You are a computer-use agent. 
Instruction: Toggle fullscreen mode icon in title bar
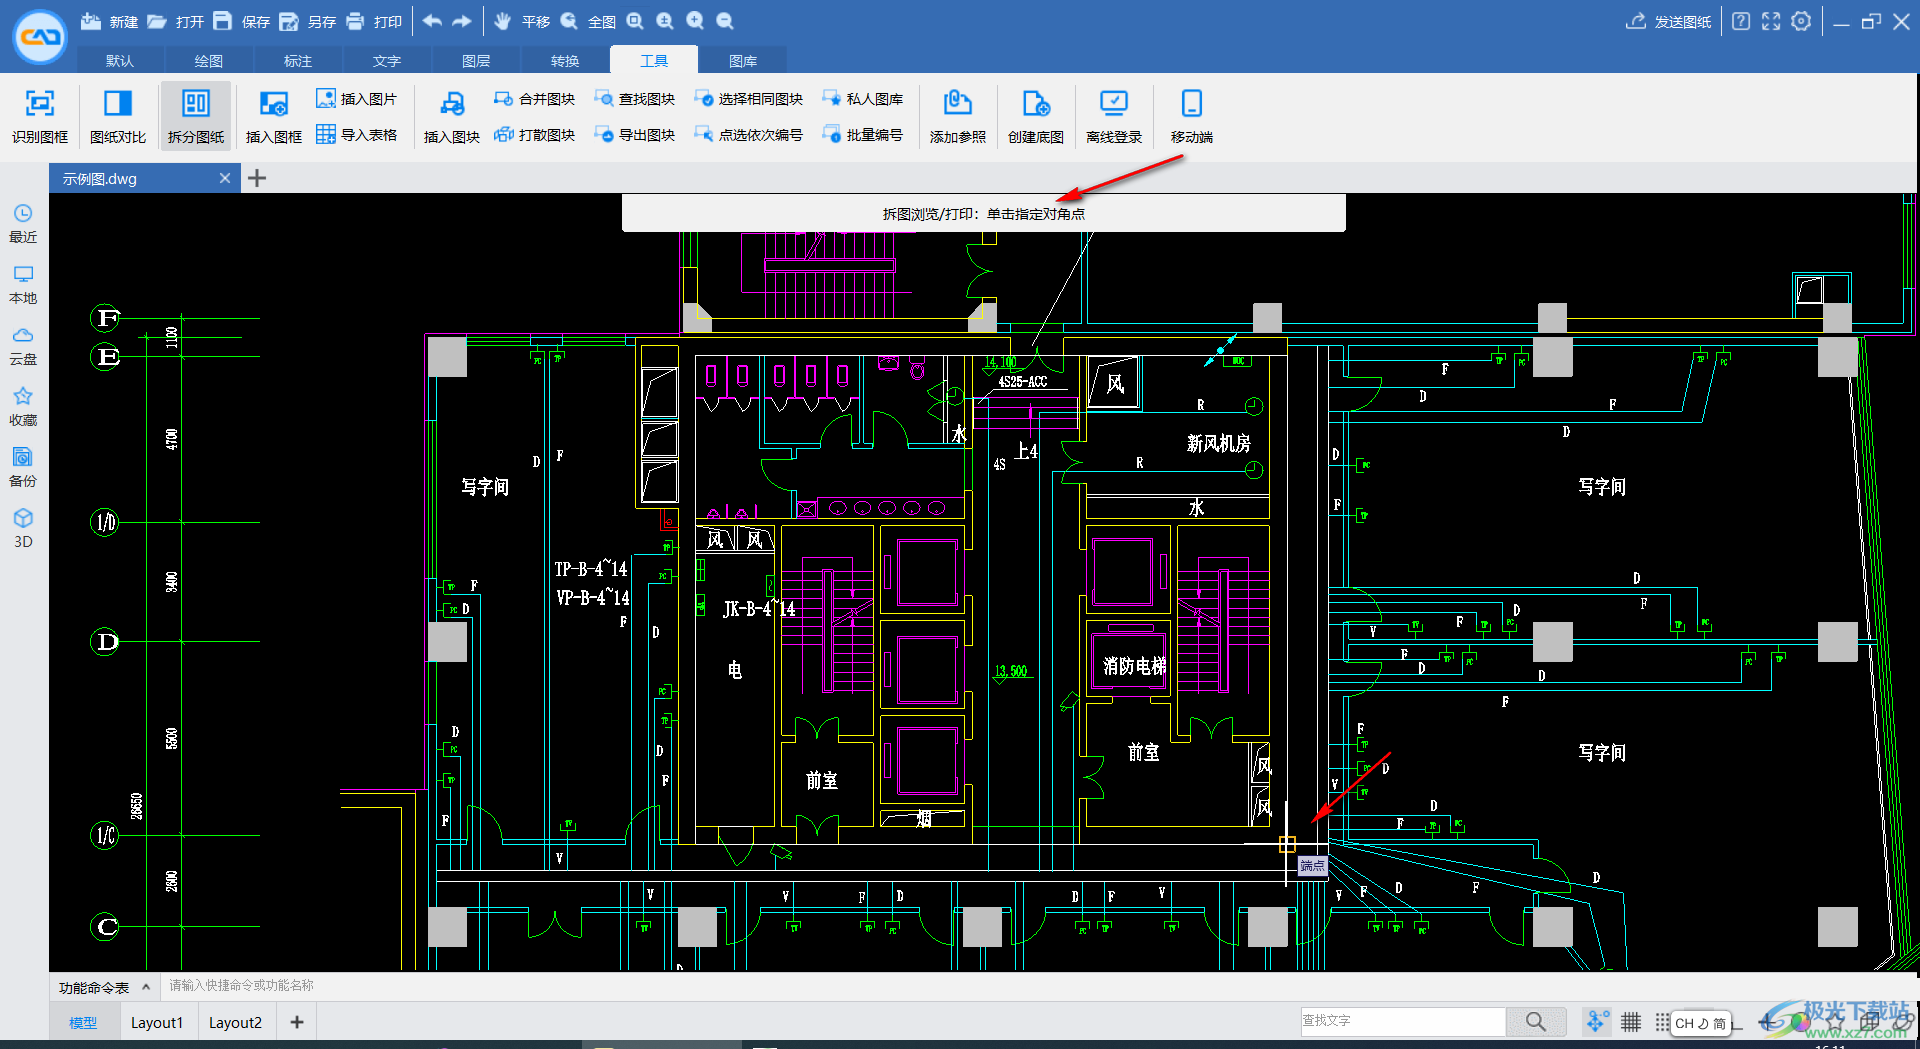click(x=1771, y=21)
